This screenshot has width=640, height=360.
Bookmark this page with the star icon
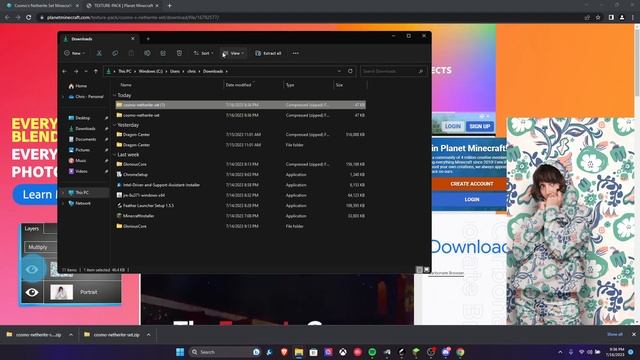click(x=598, y=18)
